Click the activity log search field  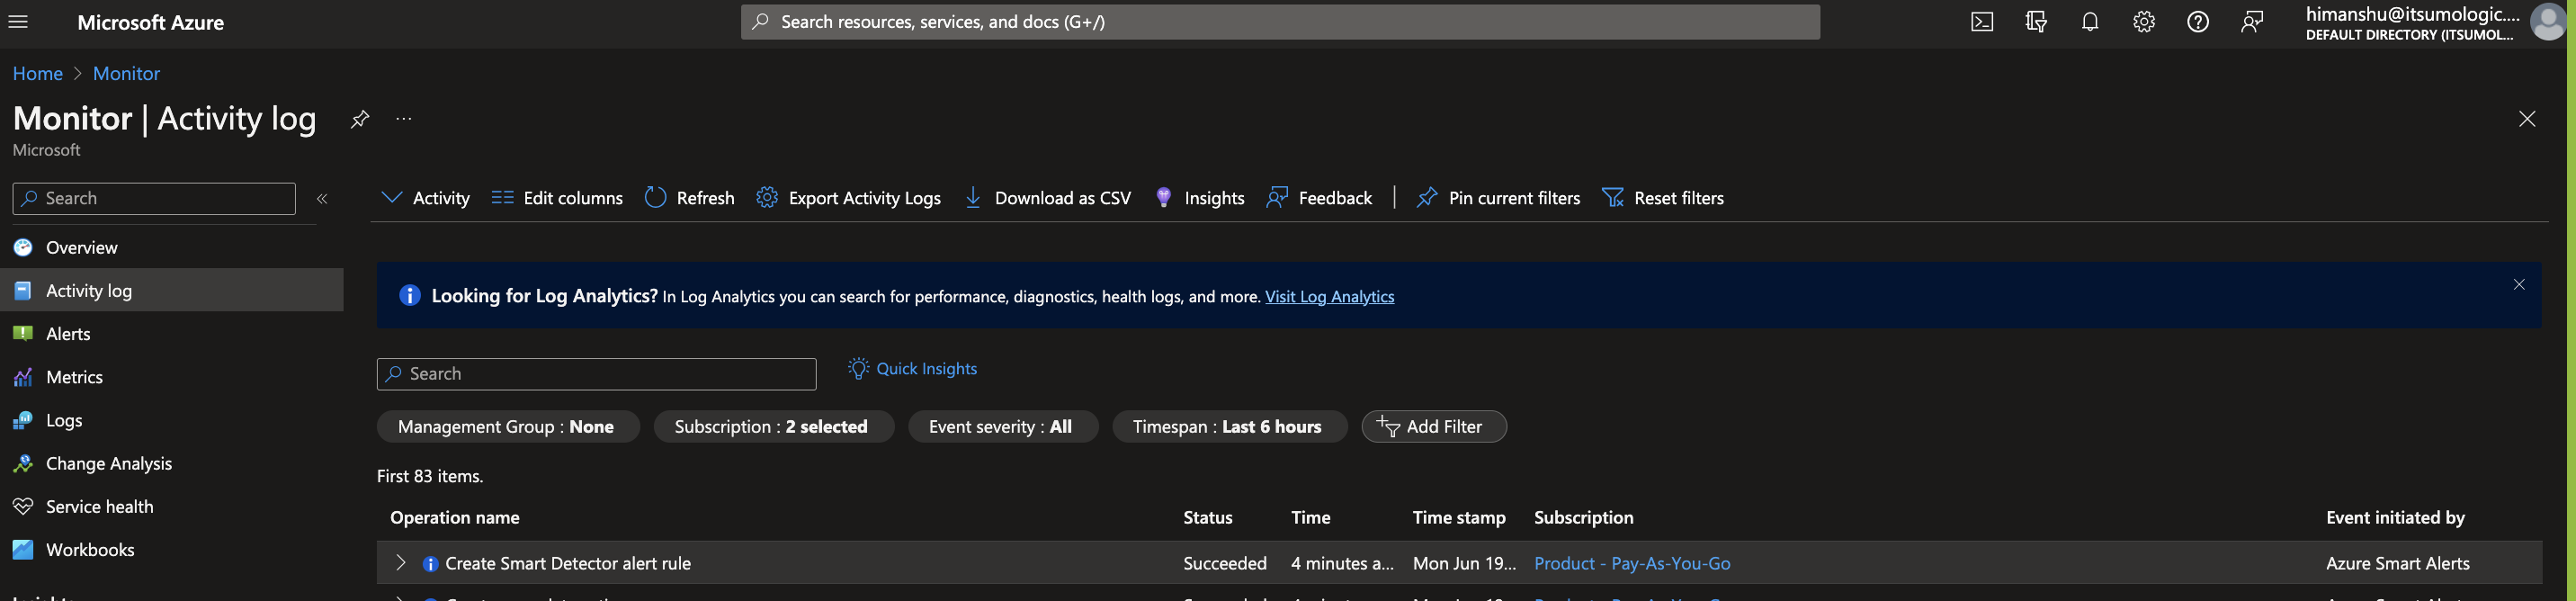pos(597,374)
